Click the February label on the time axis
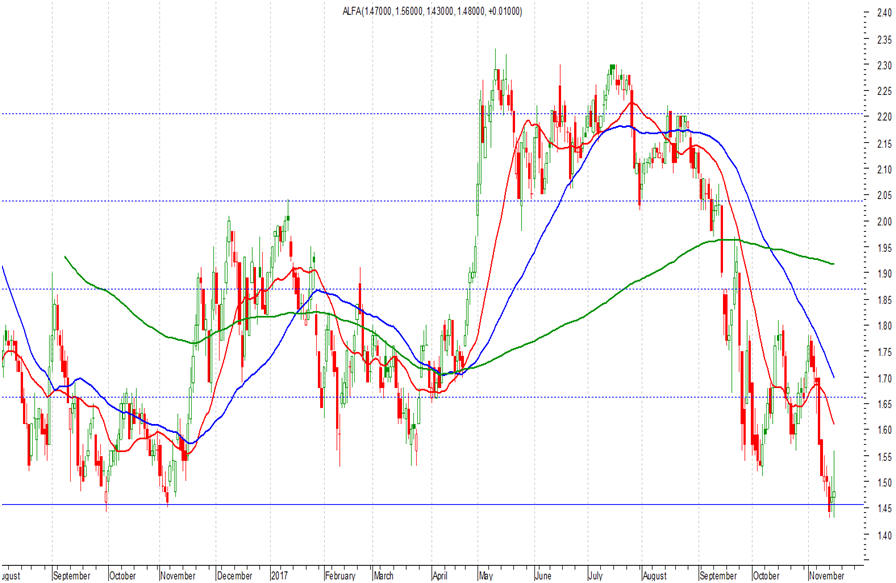Screen dimensions: 896x583 point(340,576)
